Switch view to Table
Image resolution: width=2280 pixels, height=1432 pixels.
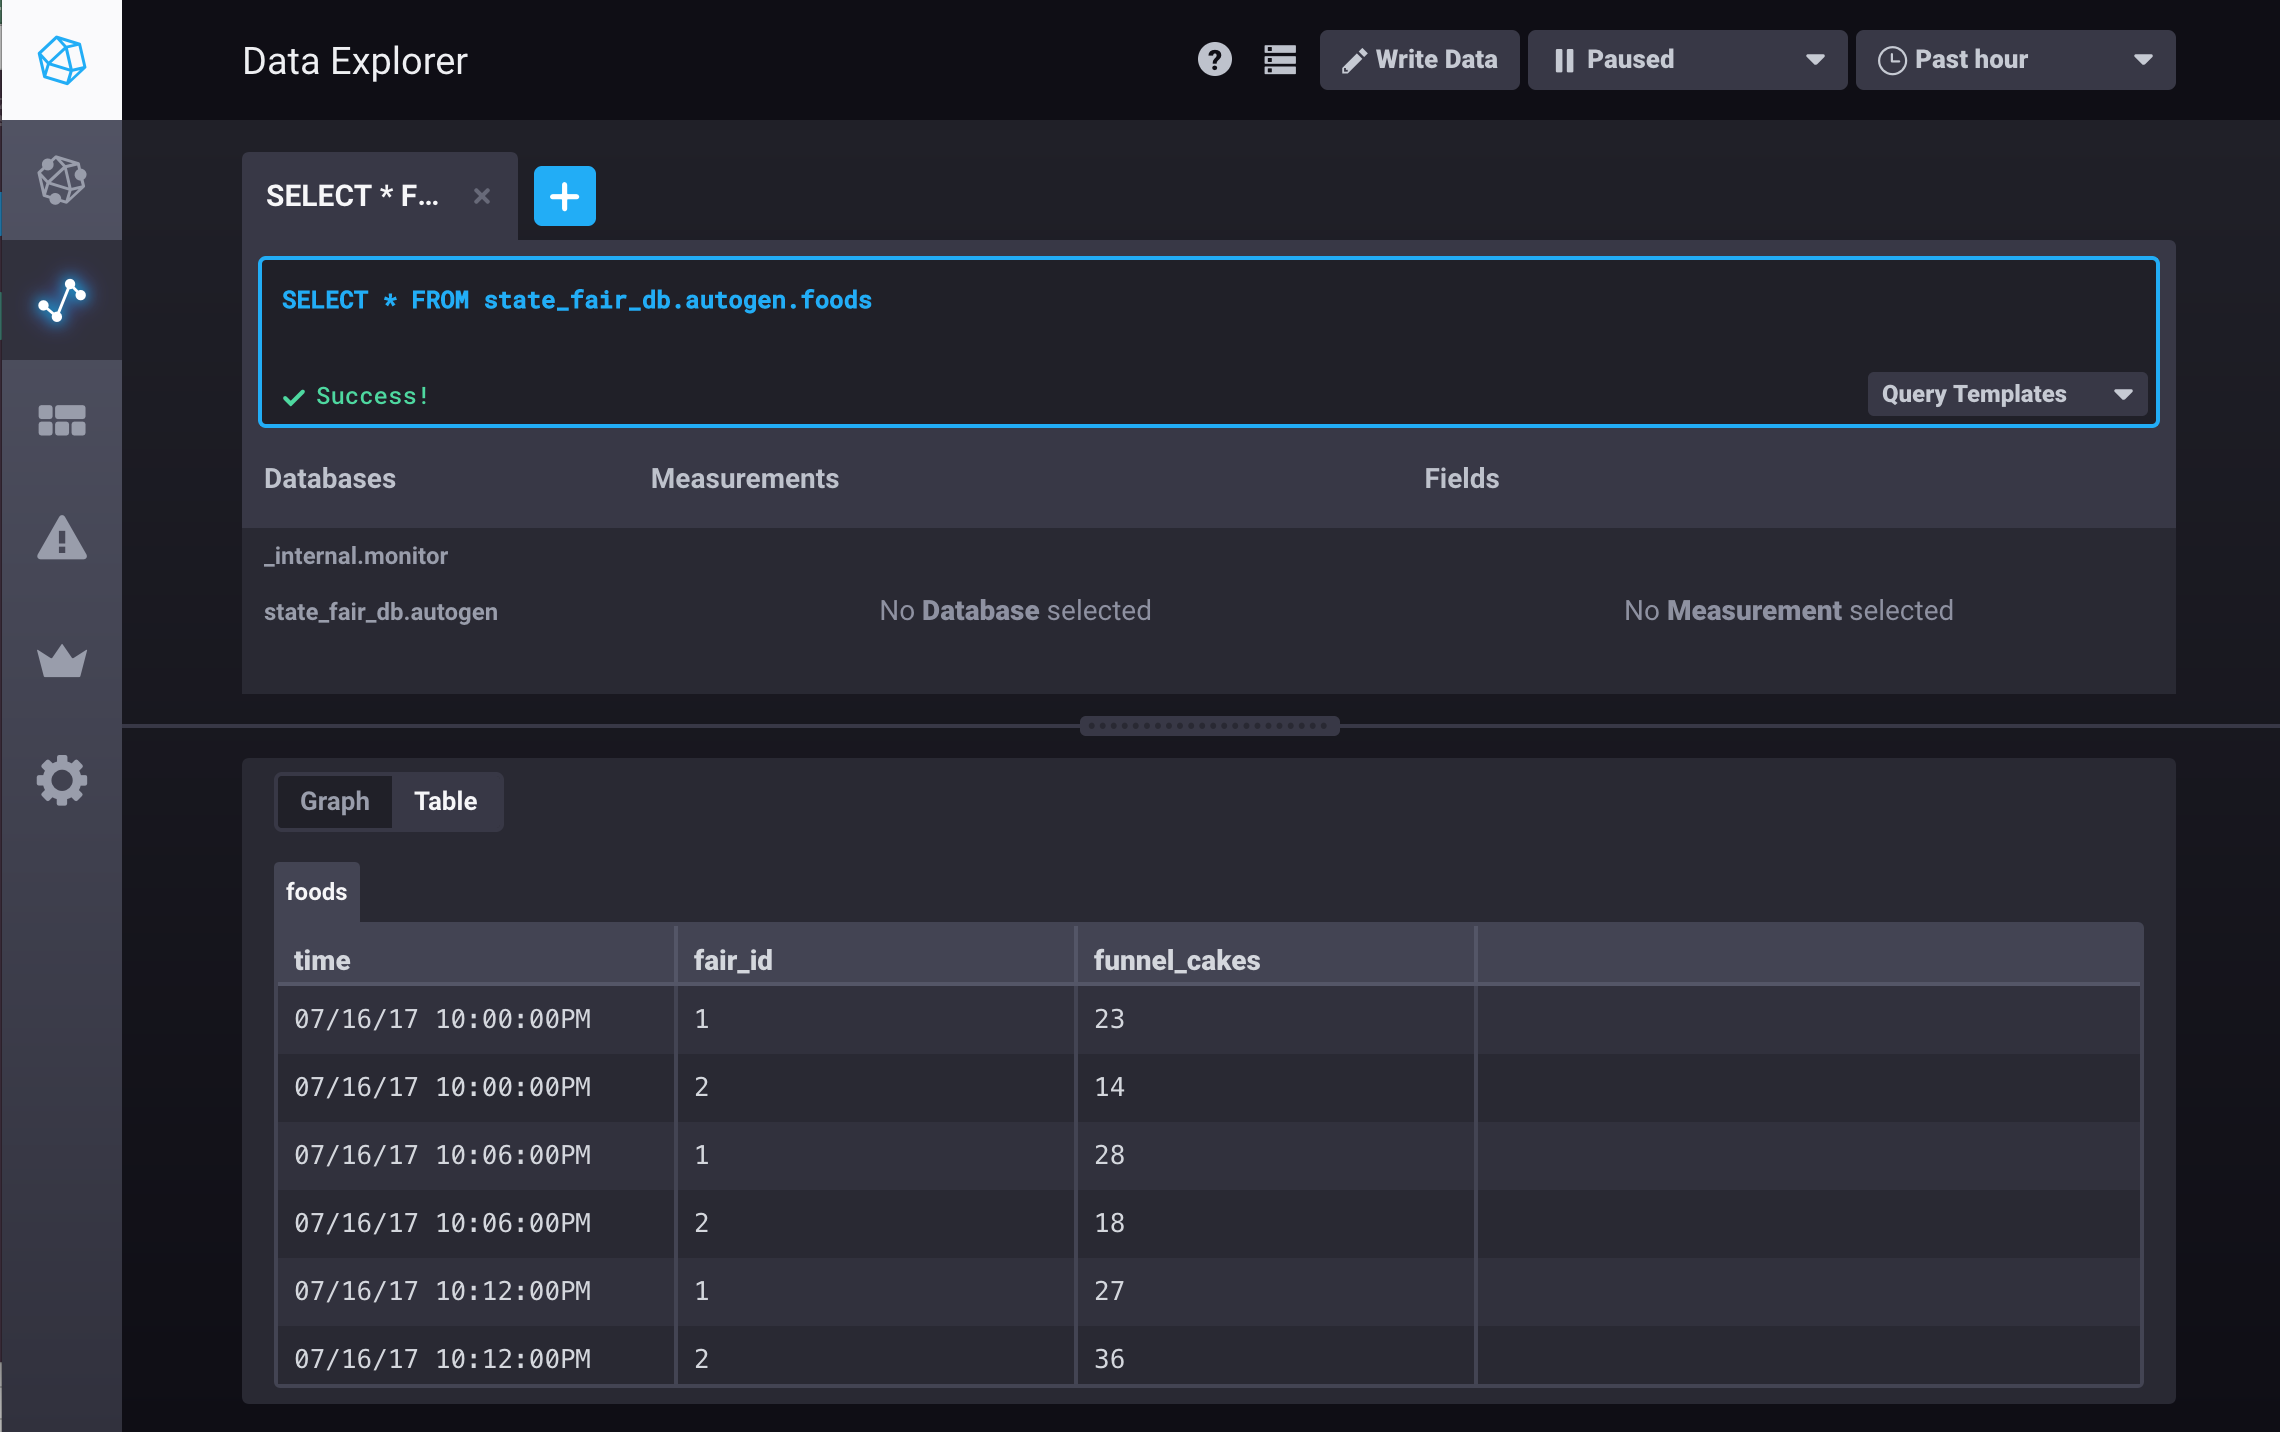tap(446, 801)
